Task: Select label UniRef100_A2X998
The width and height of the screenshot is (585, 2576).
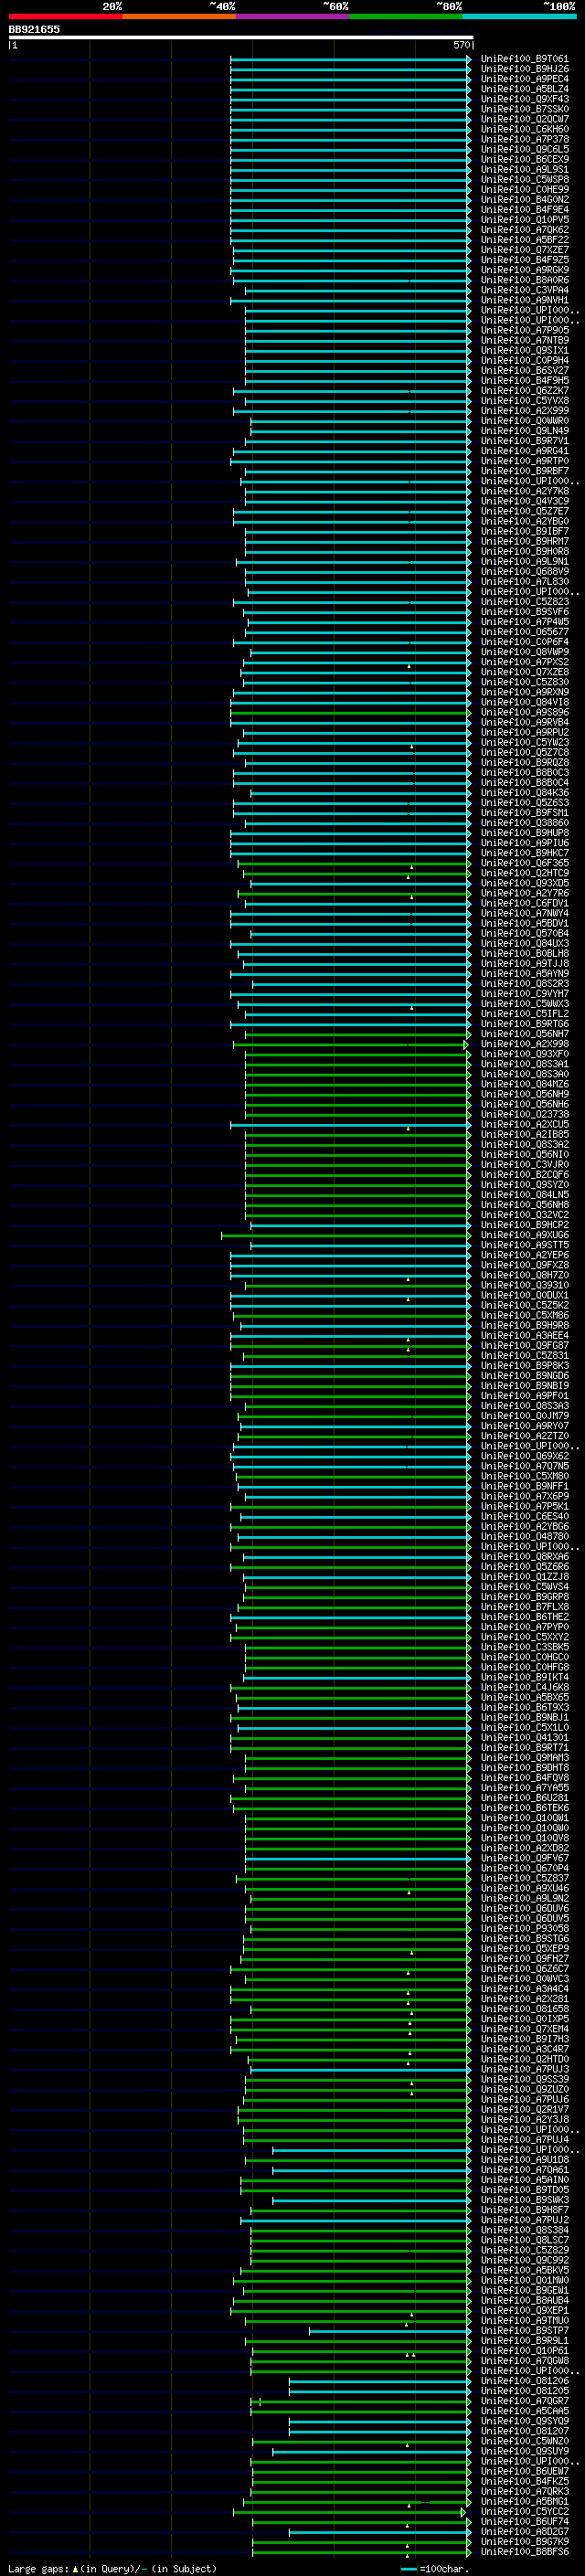Action: coord(524,1044)
